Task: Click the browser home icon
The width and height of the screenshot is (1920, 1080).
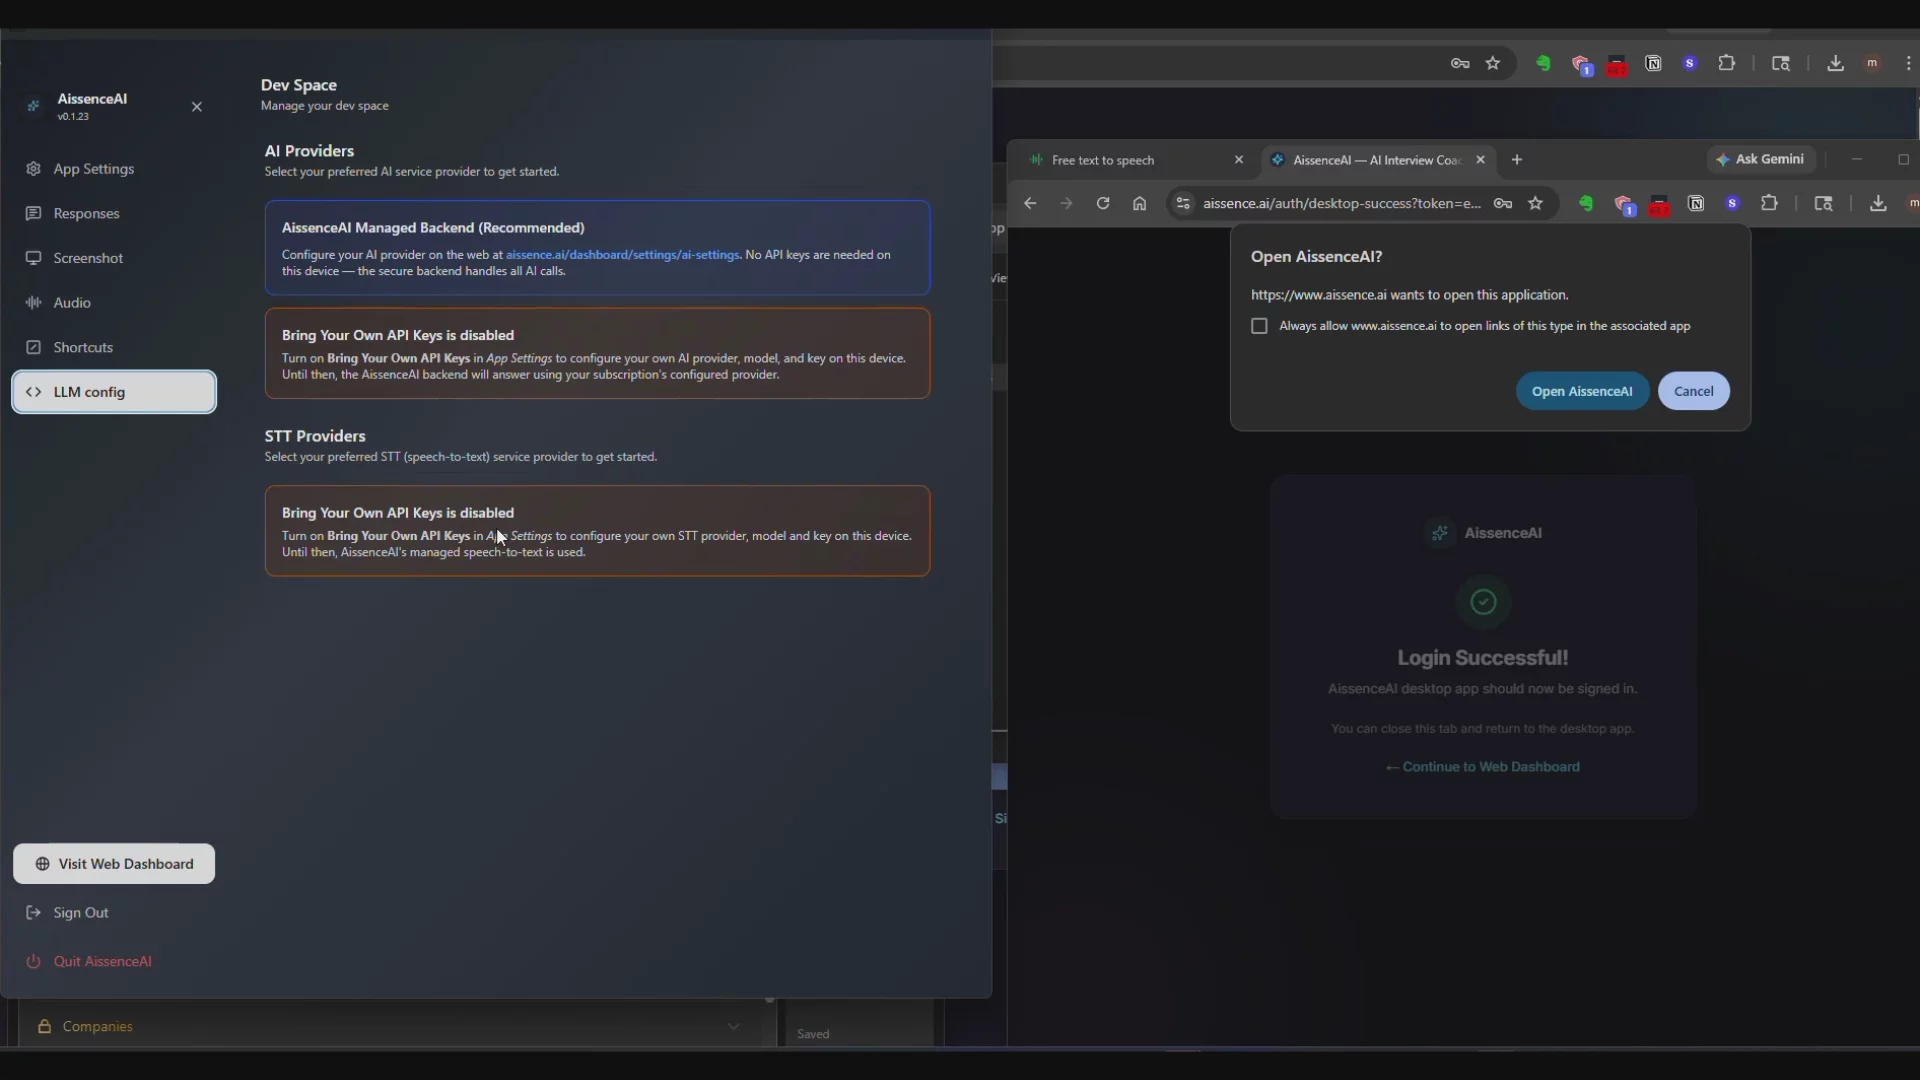Action: pos(1139,204)
